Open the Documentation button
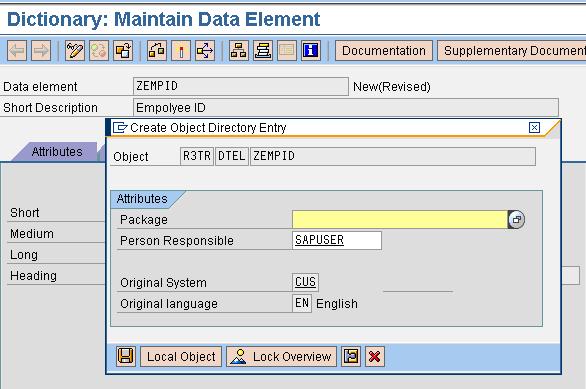 (384, 50)
